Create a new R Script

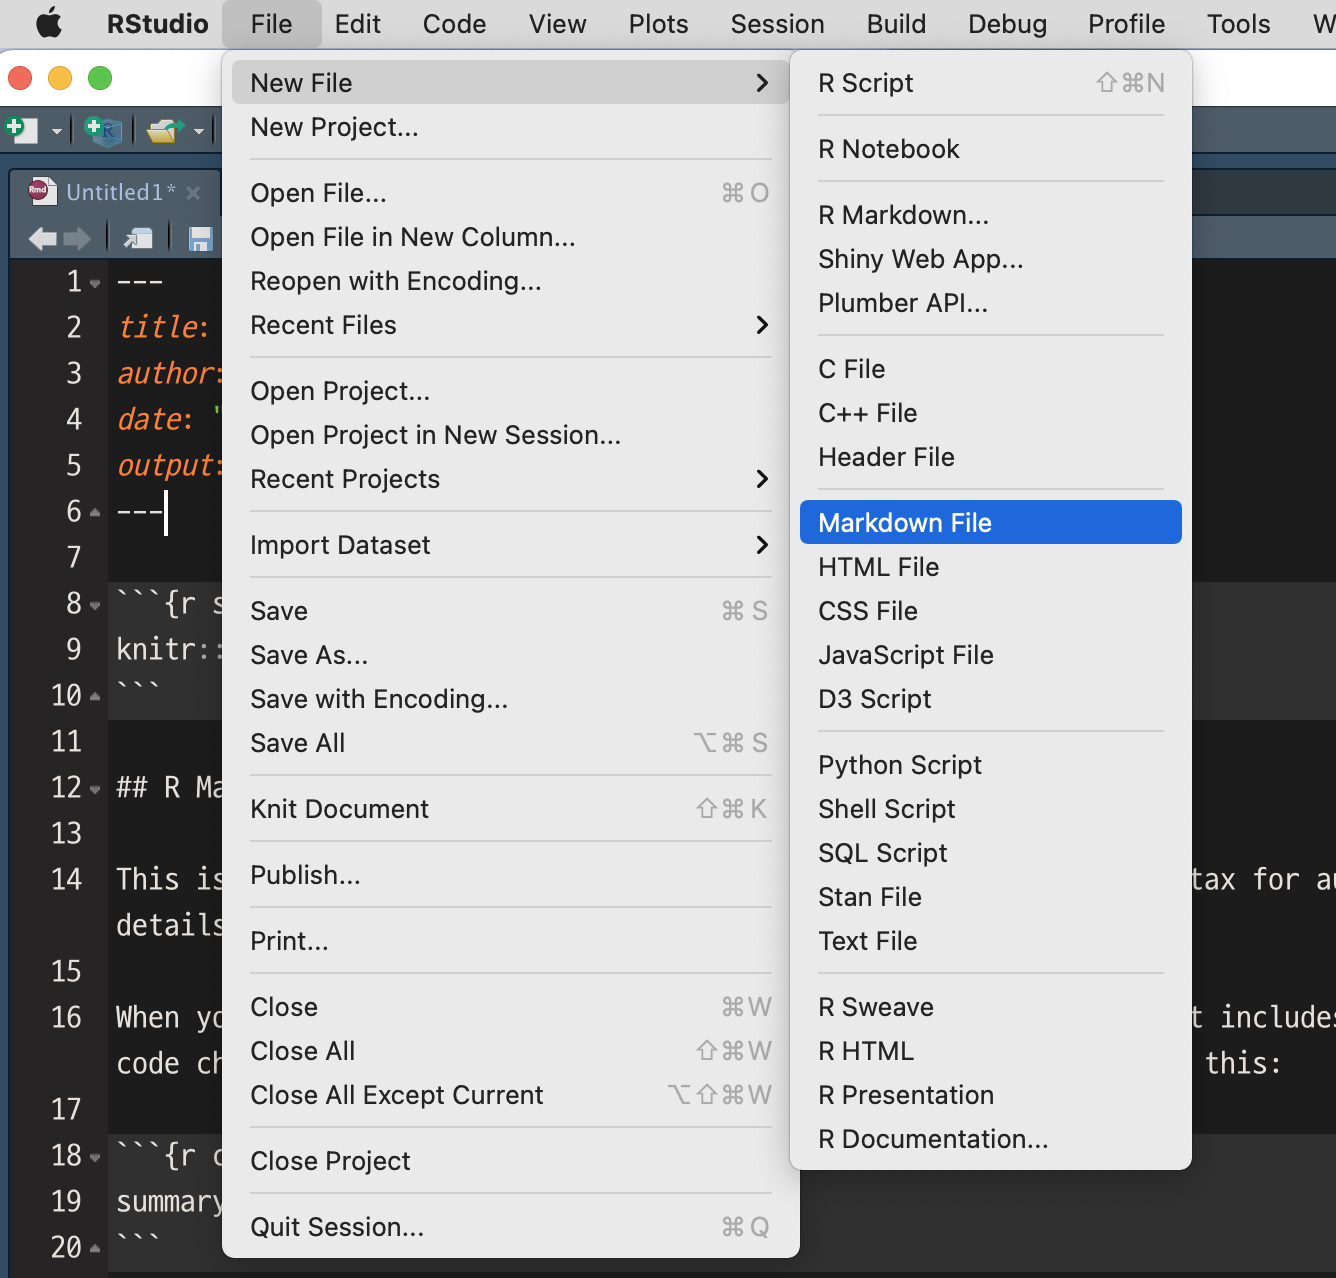pyautogui.click(x=991, y=83)
